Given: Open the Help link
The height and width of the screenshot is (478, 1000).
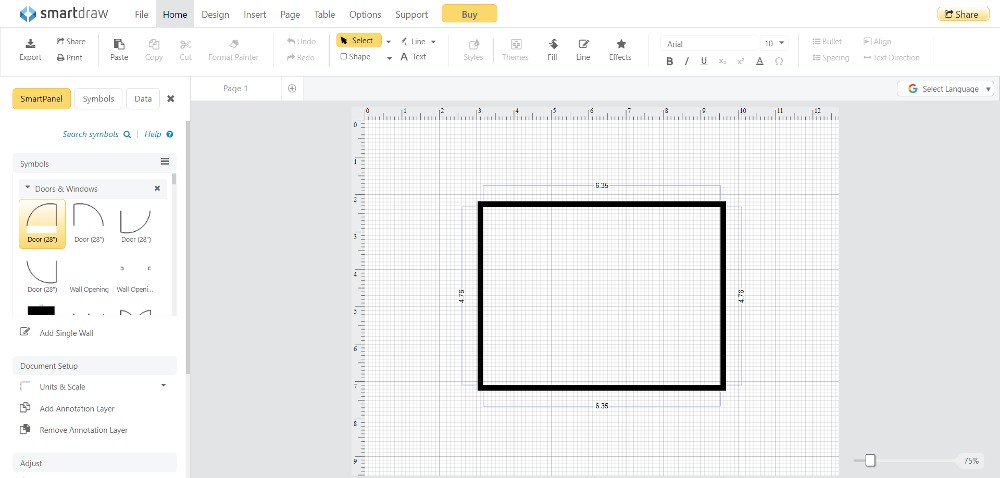Looking at the screenshot, I should (158, 134).
